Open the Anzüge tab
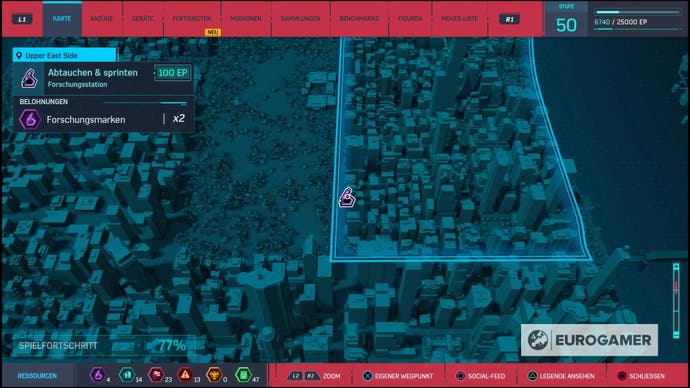Screen dimensions: 690x388 [102, 18]
